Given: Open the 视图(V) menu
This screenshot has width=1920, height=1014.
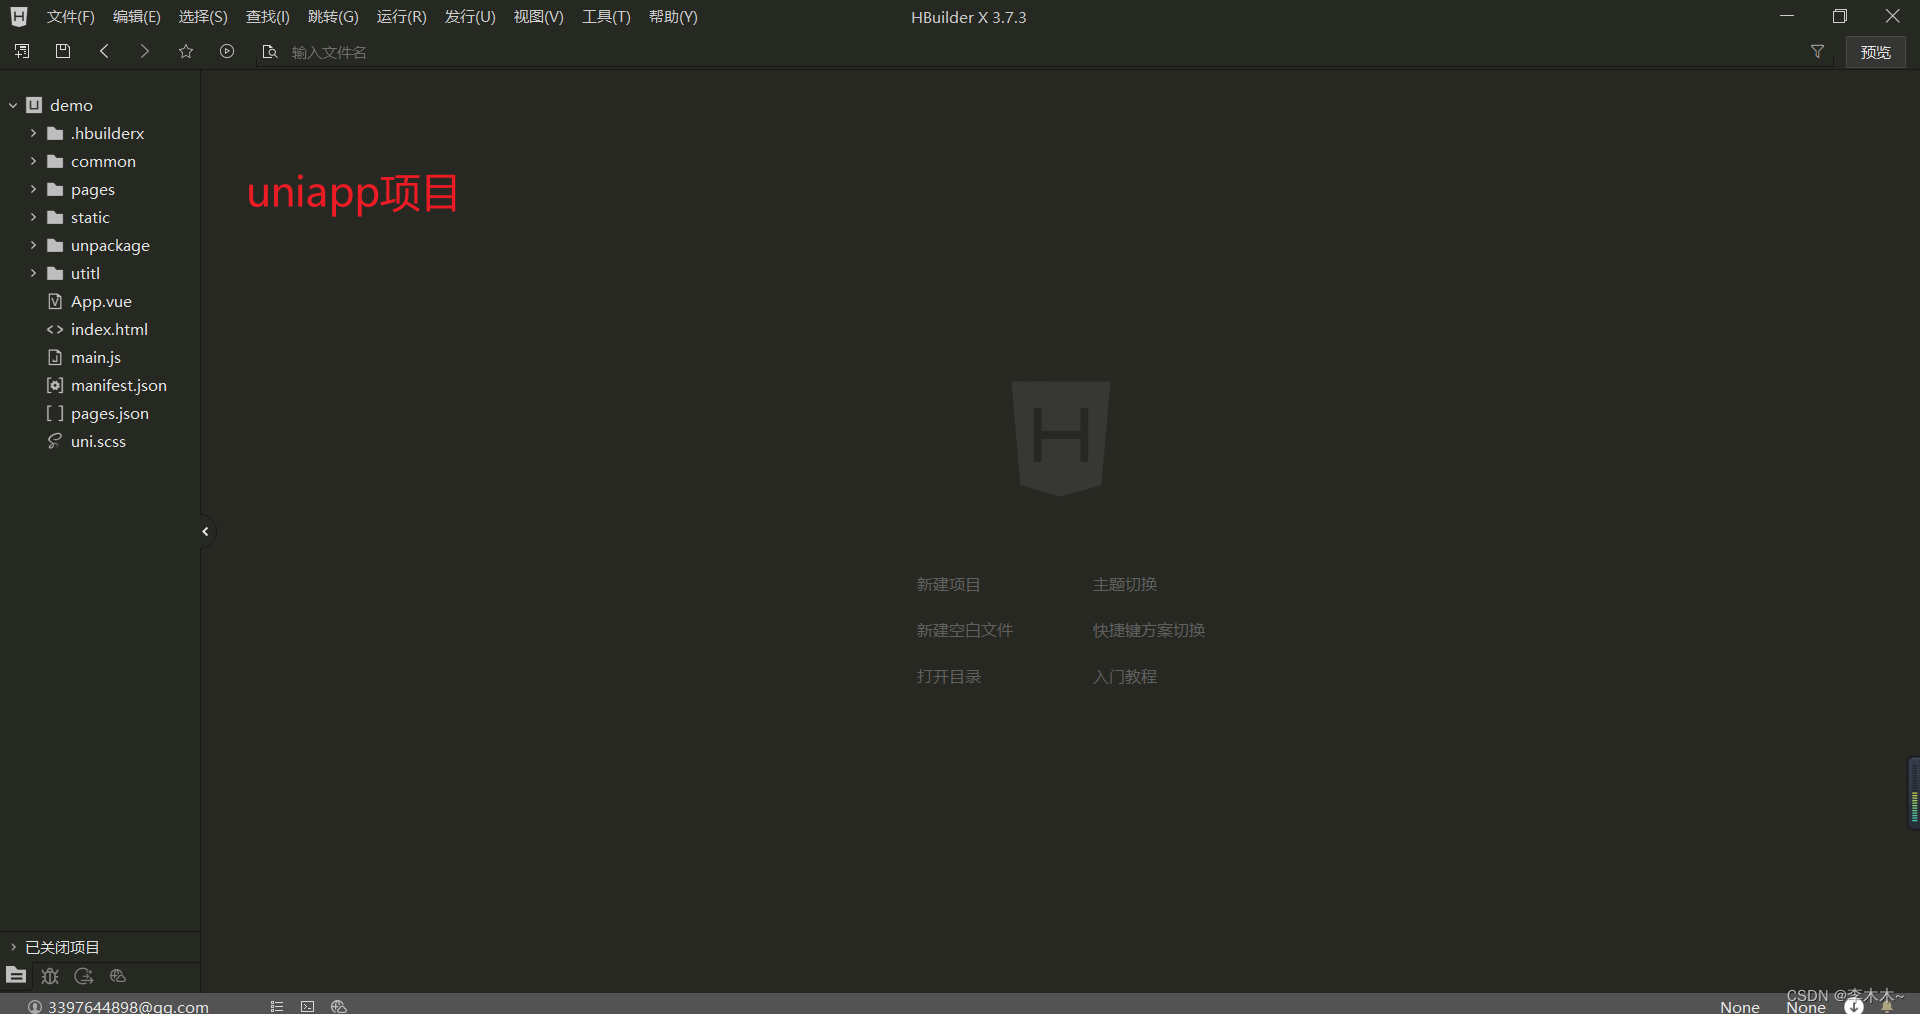Looking at the screenshot, I should coord(538,17).
